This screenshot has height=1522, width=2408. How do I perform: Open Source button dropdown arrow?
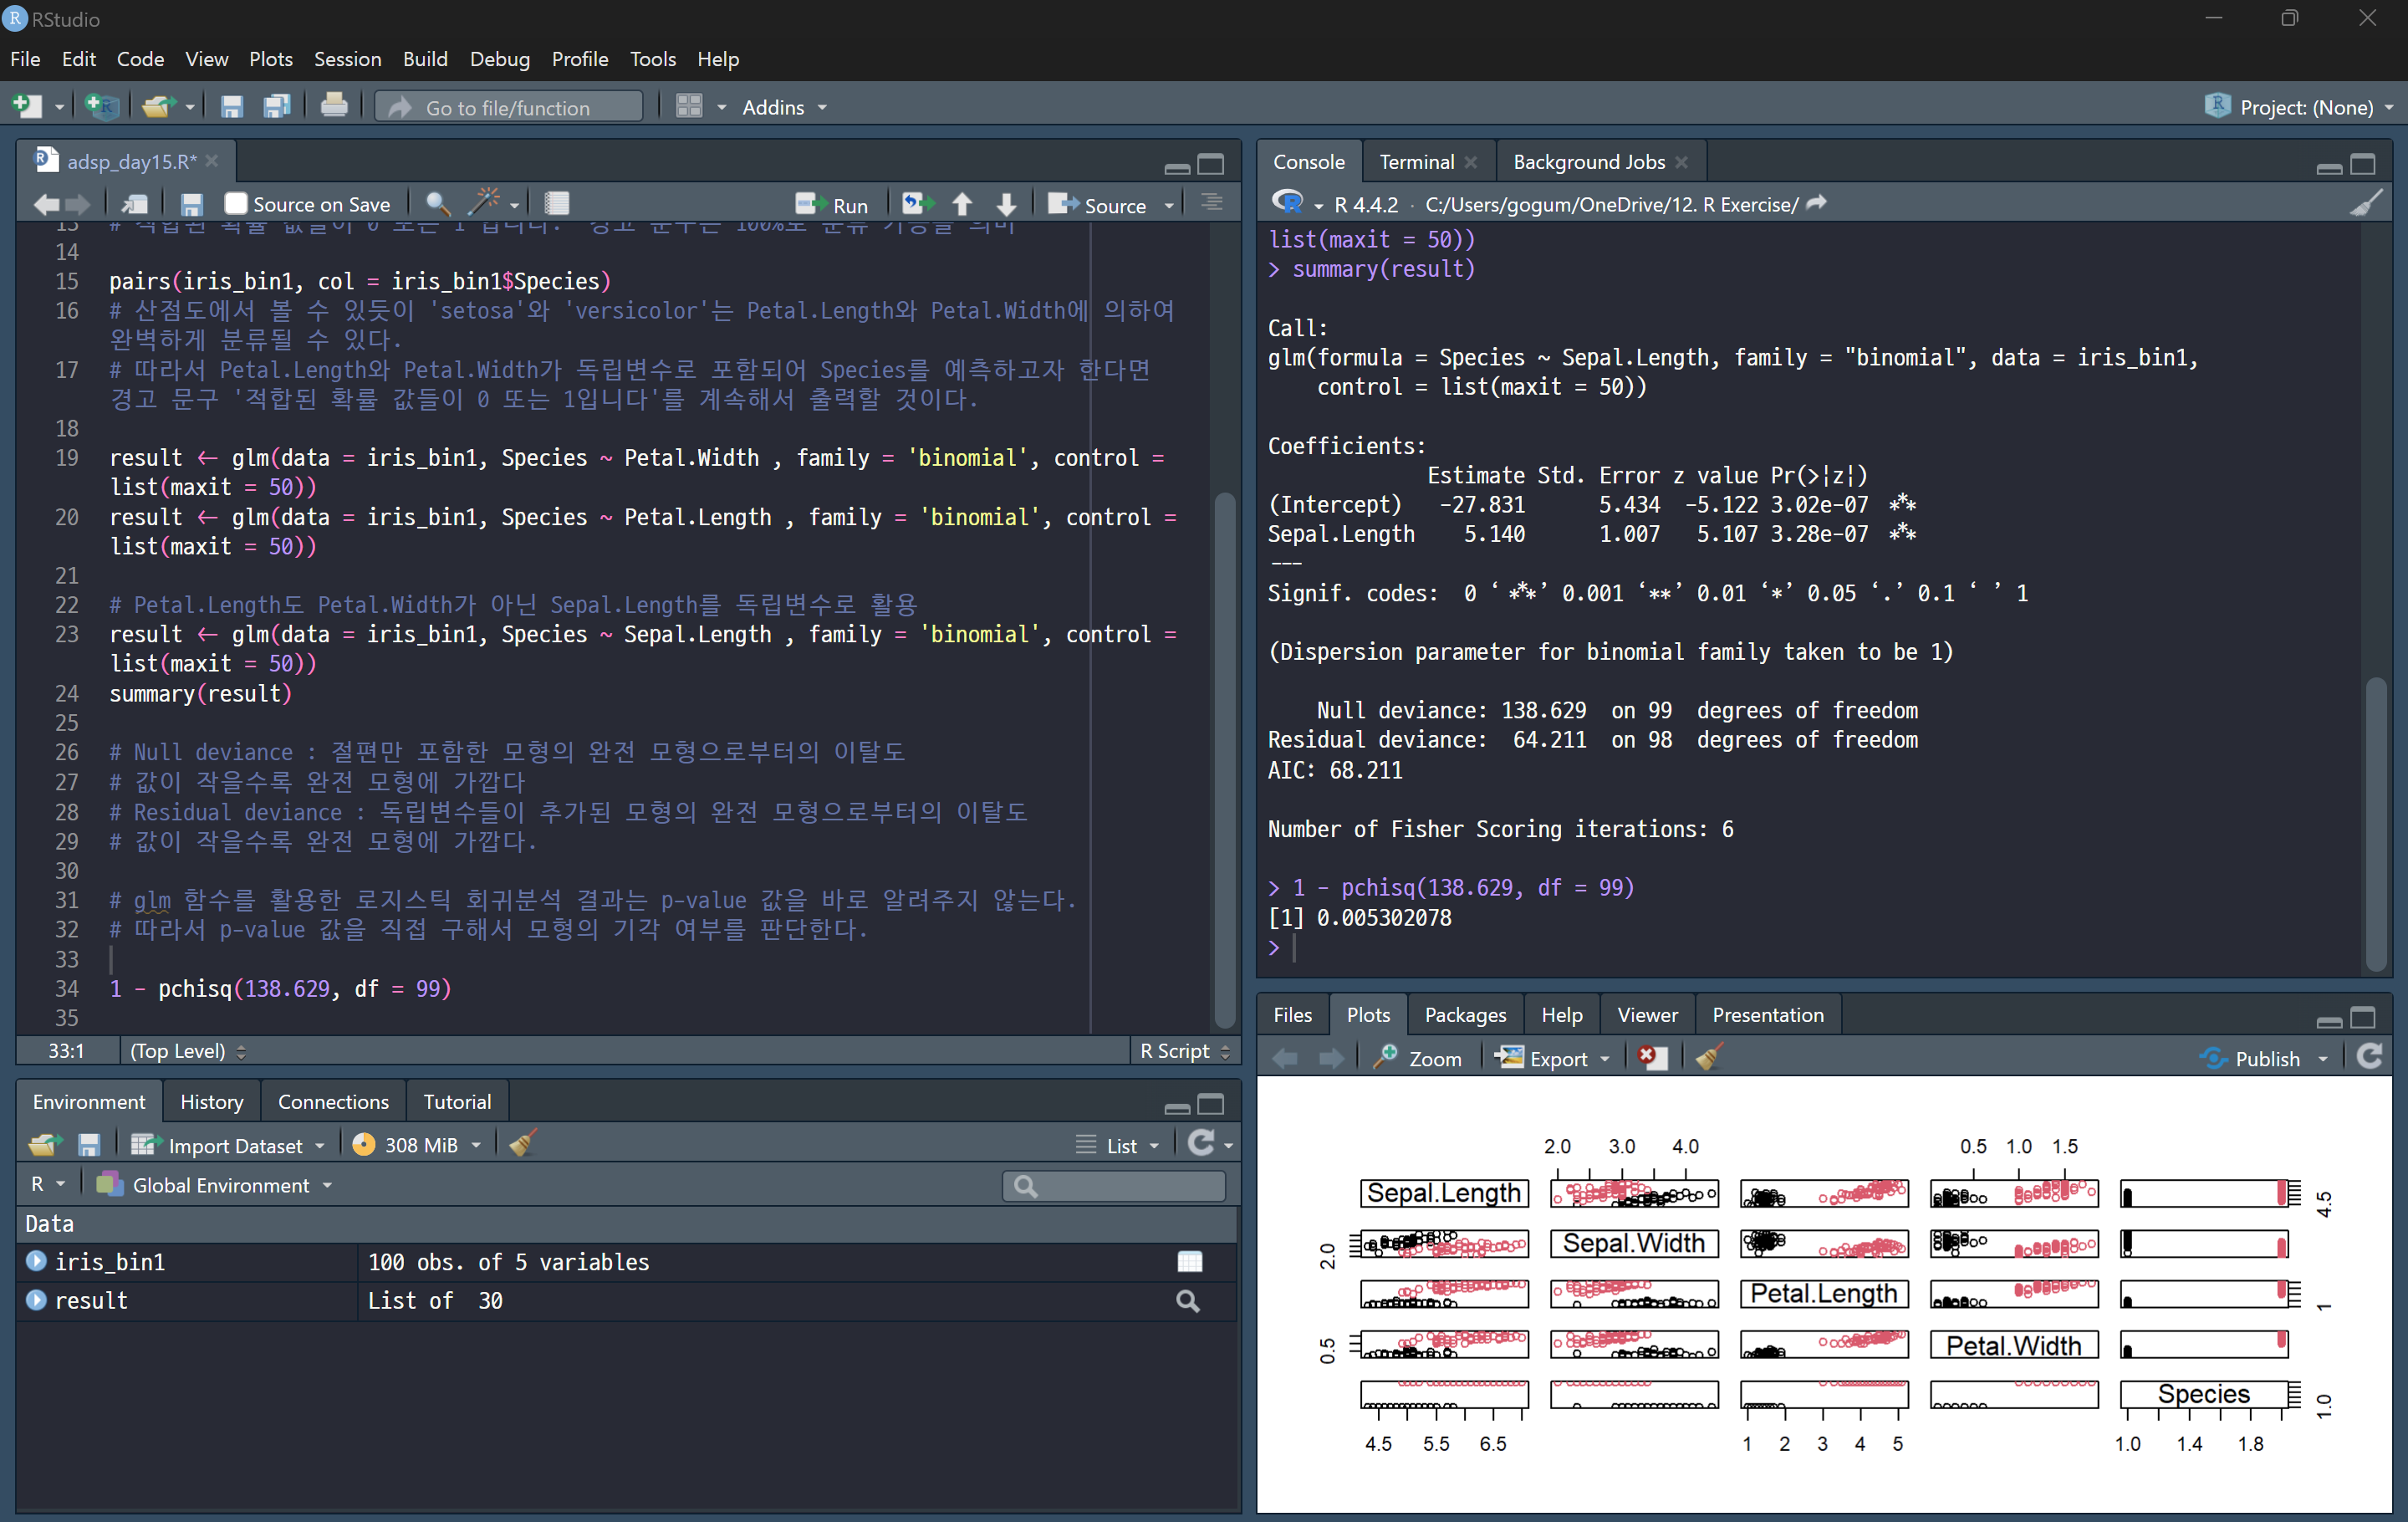[x=1169, y=205]
